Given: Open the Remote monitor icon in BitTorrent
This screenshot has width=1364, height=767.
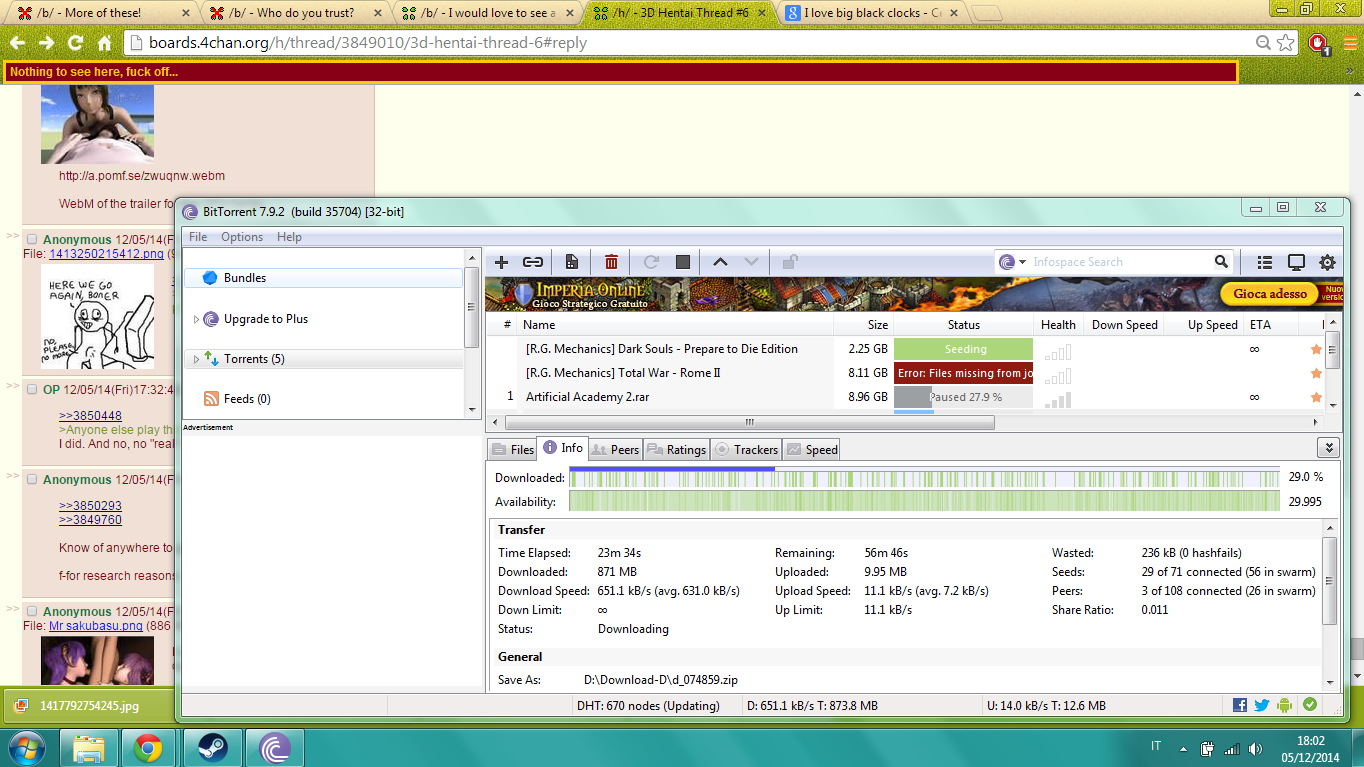Looking at the screenshot, I should [1296, 262].
